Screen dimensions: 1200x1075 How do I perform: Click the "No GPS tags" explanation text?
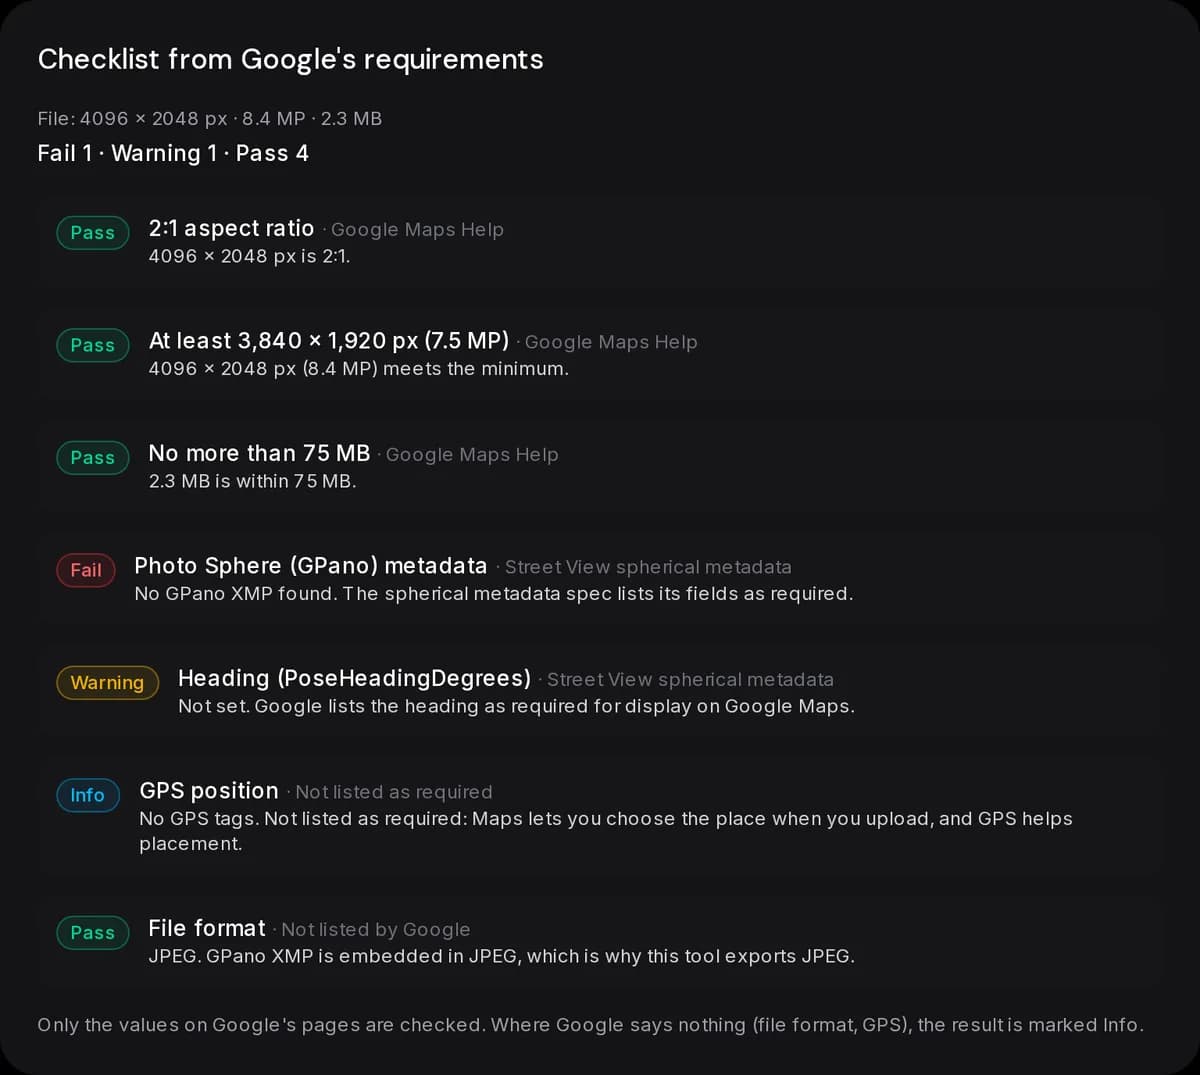click(606, 831)
